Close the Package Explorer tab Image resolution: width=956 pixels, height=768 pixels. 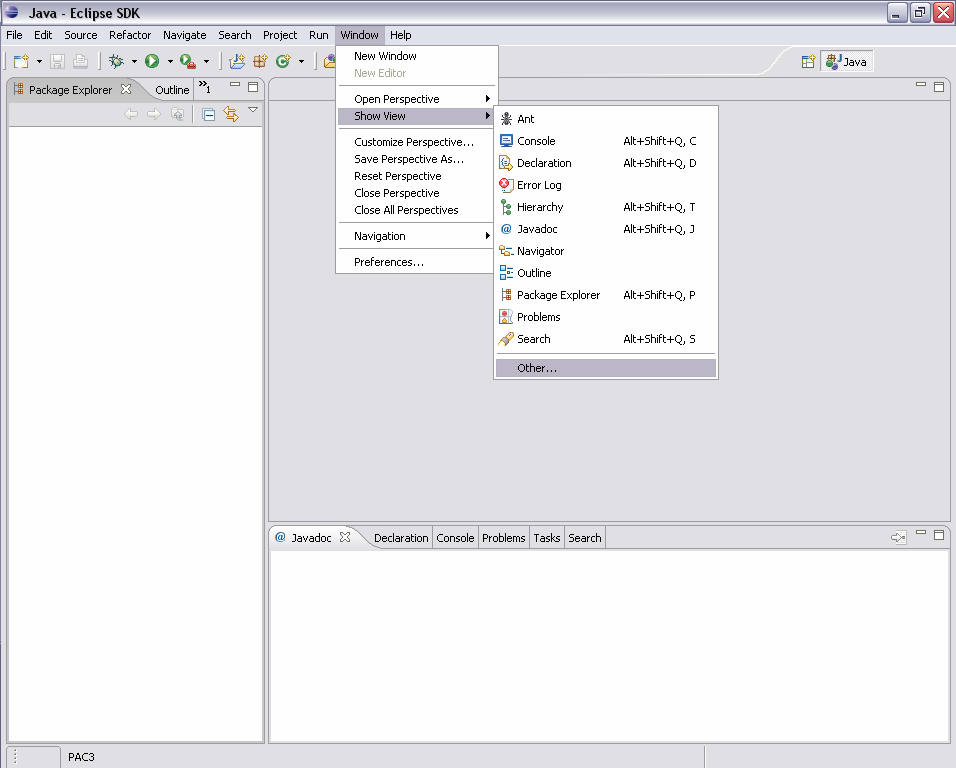[126, 89]
